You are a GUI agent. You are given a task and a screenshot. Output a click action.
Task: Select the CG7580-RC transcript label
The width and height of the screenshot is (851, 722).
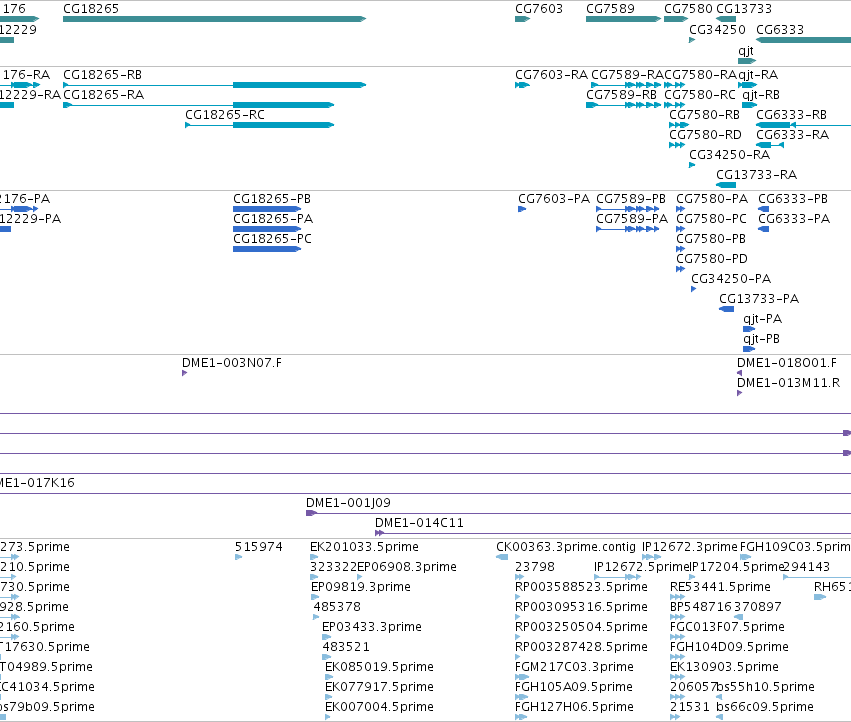pos(700,95)
